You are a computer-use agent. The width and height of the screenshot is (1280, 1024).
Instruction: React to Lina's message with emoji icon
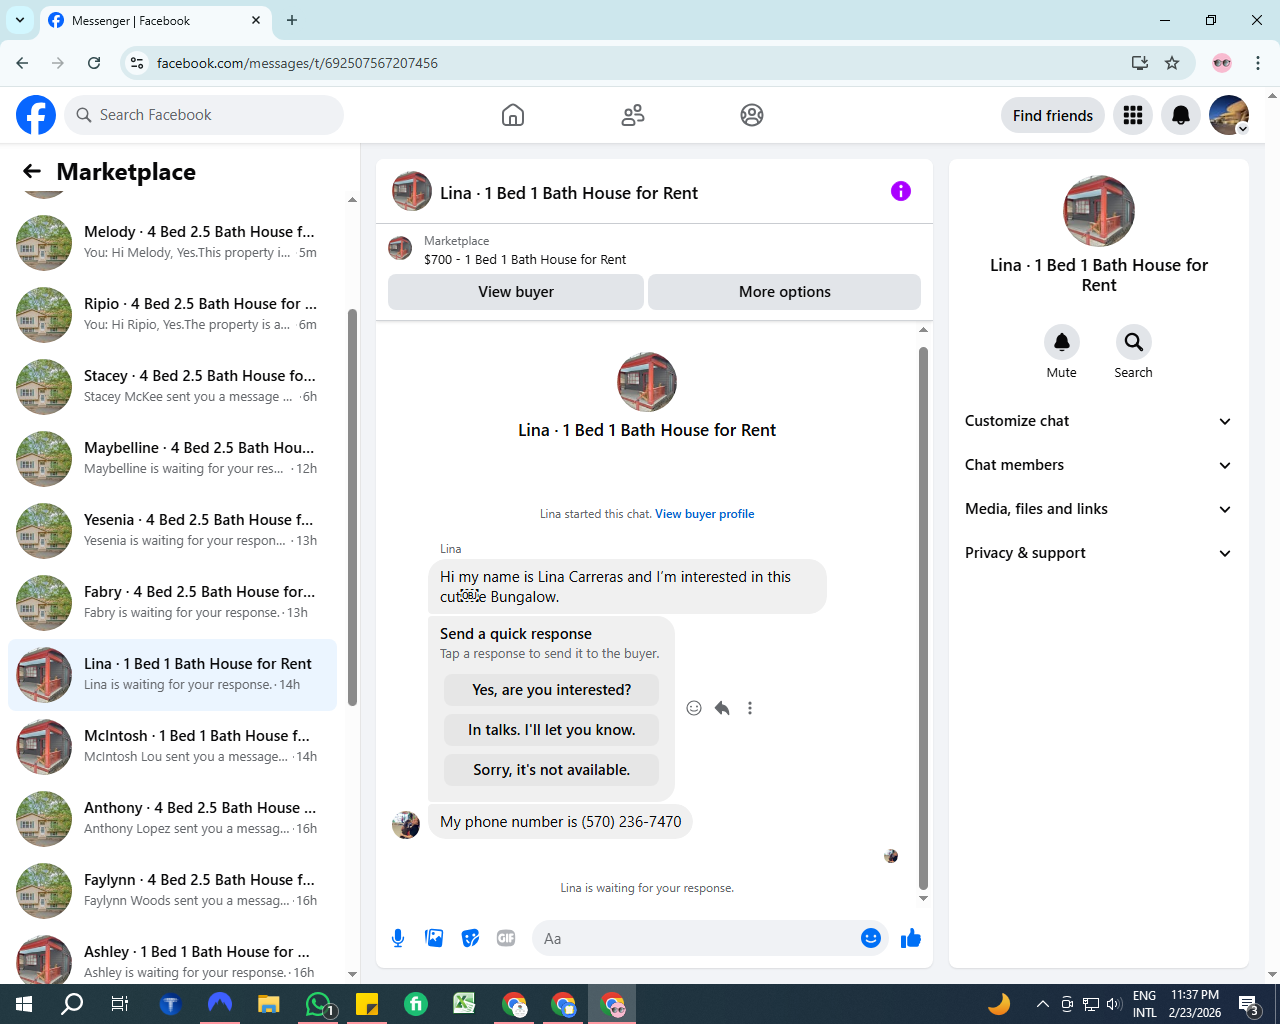tap(694, 708)
